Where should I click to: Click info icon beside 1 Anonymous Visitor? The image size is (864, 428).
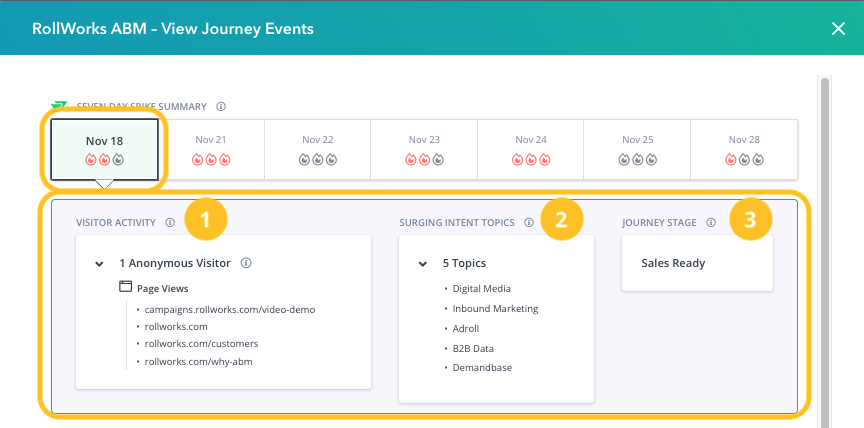click(x=246, y=263)
